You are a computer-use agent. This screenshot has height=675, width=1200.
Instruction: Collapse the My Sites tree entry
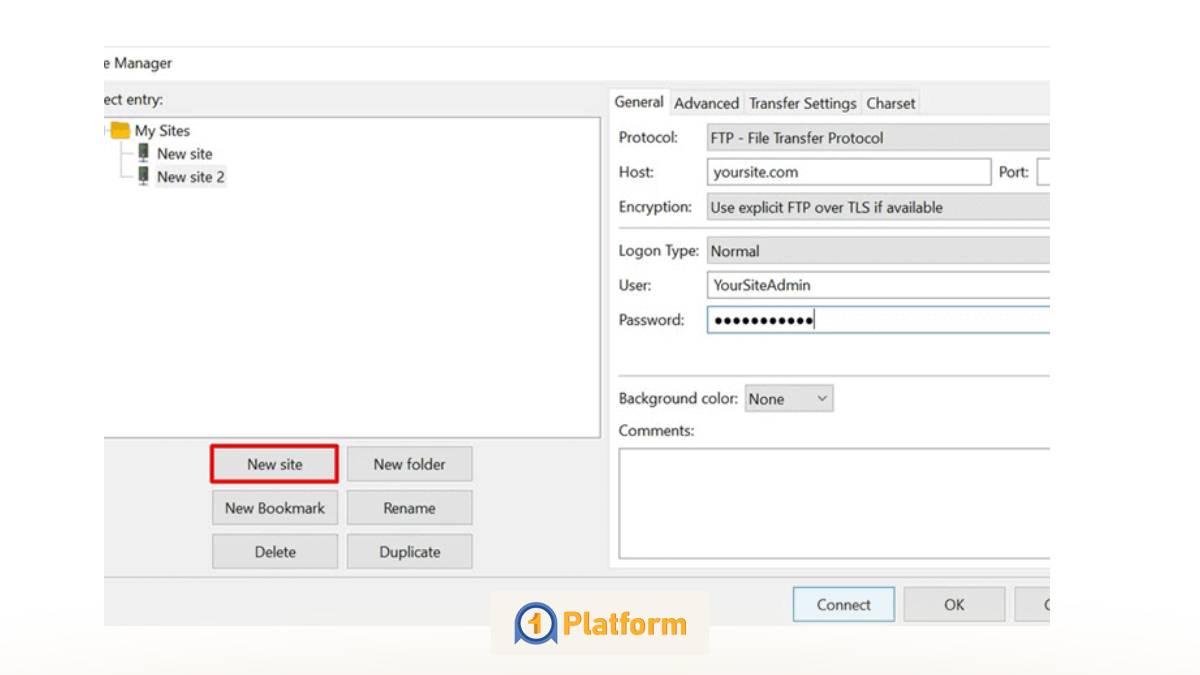(x=104, y=130)
